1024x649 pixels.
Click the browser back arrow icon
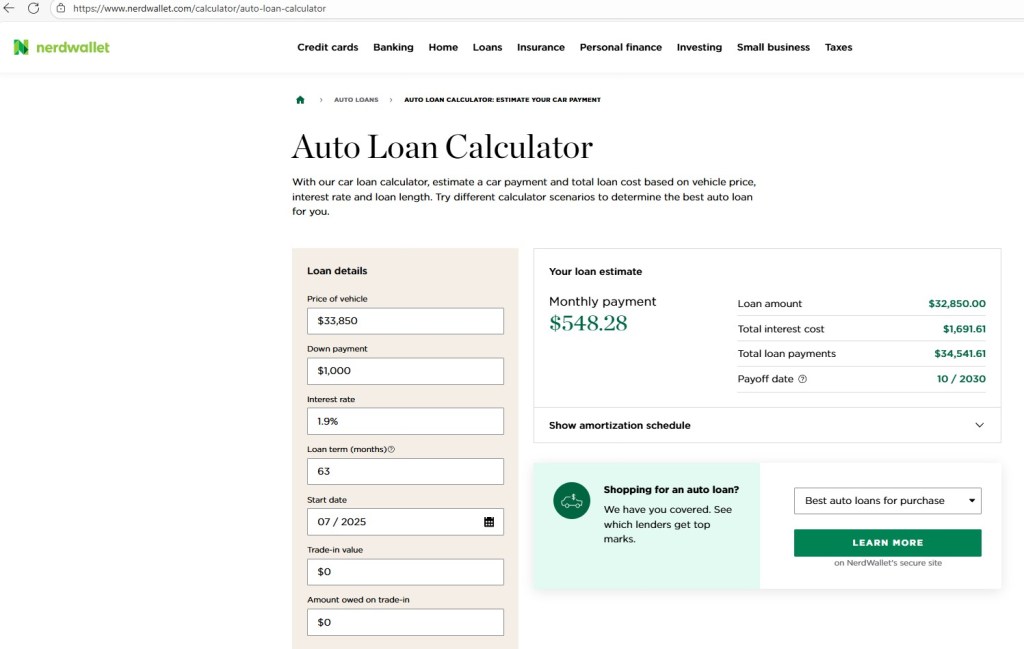[x=11, y=10]
